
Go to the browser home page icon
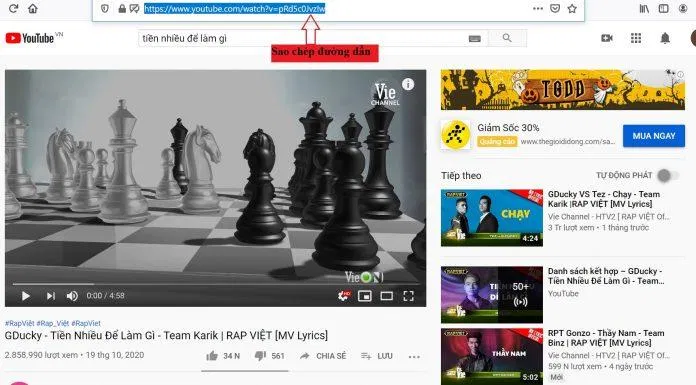point(33,8)
